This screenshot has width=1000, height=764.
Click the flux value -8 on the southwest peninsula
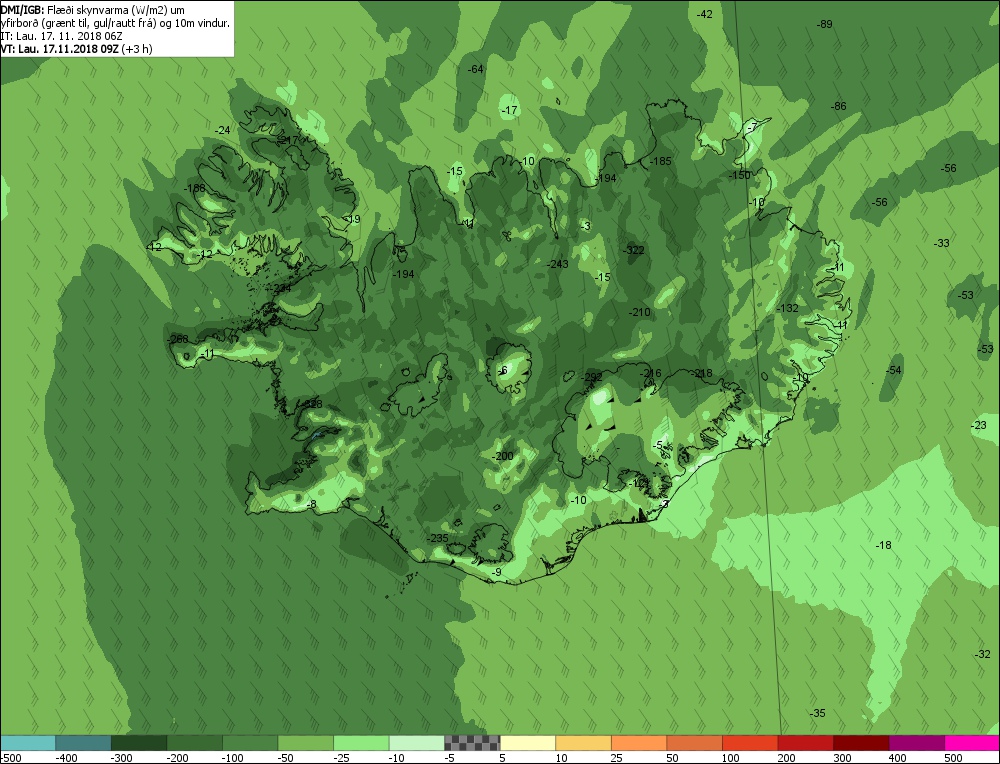coord(311,504)
